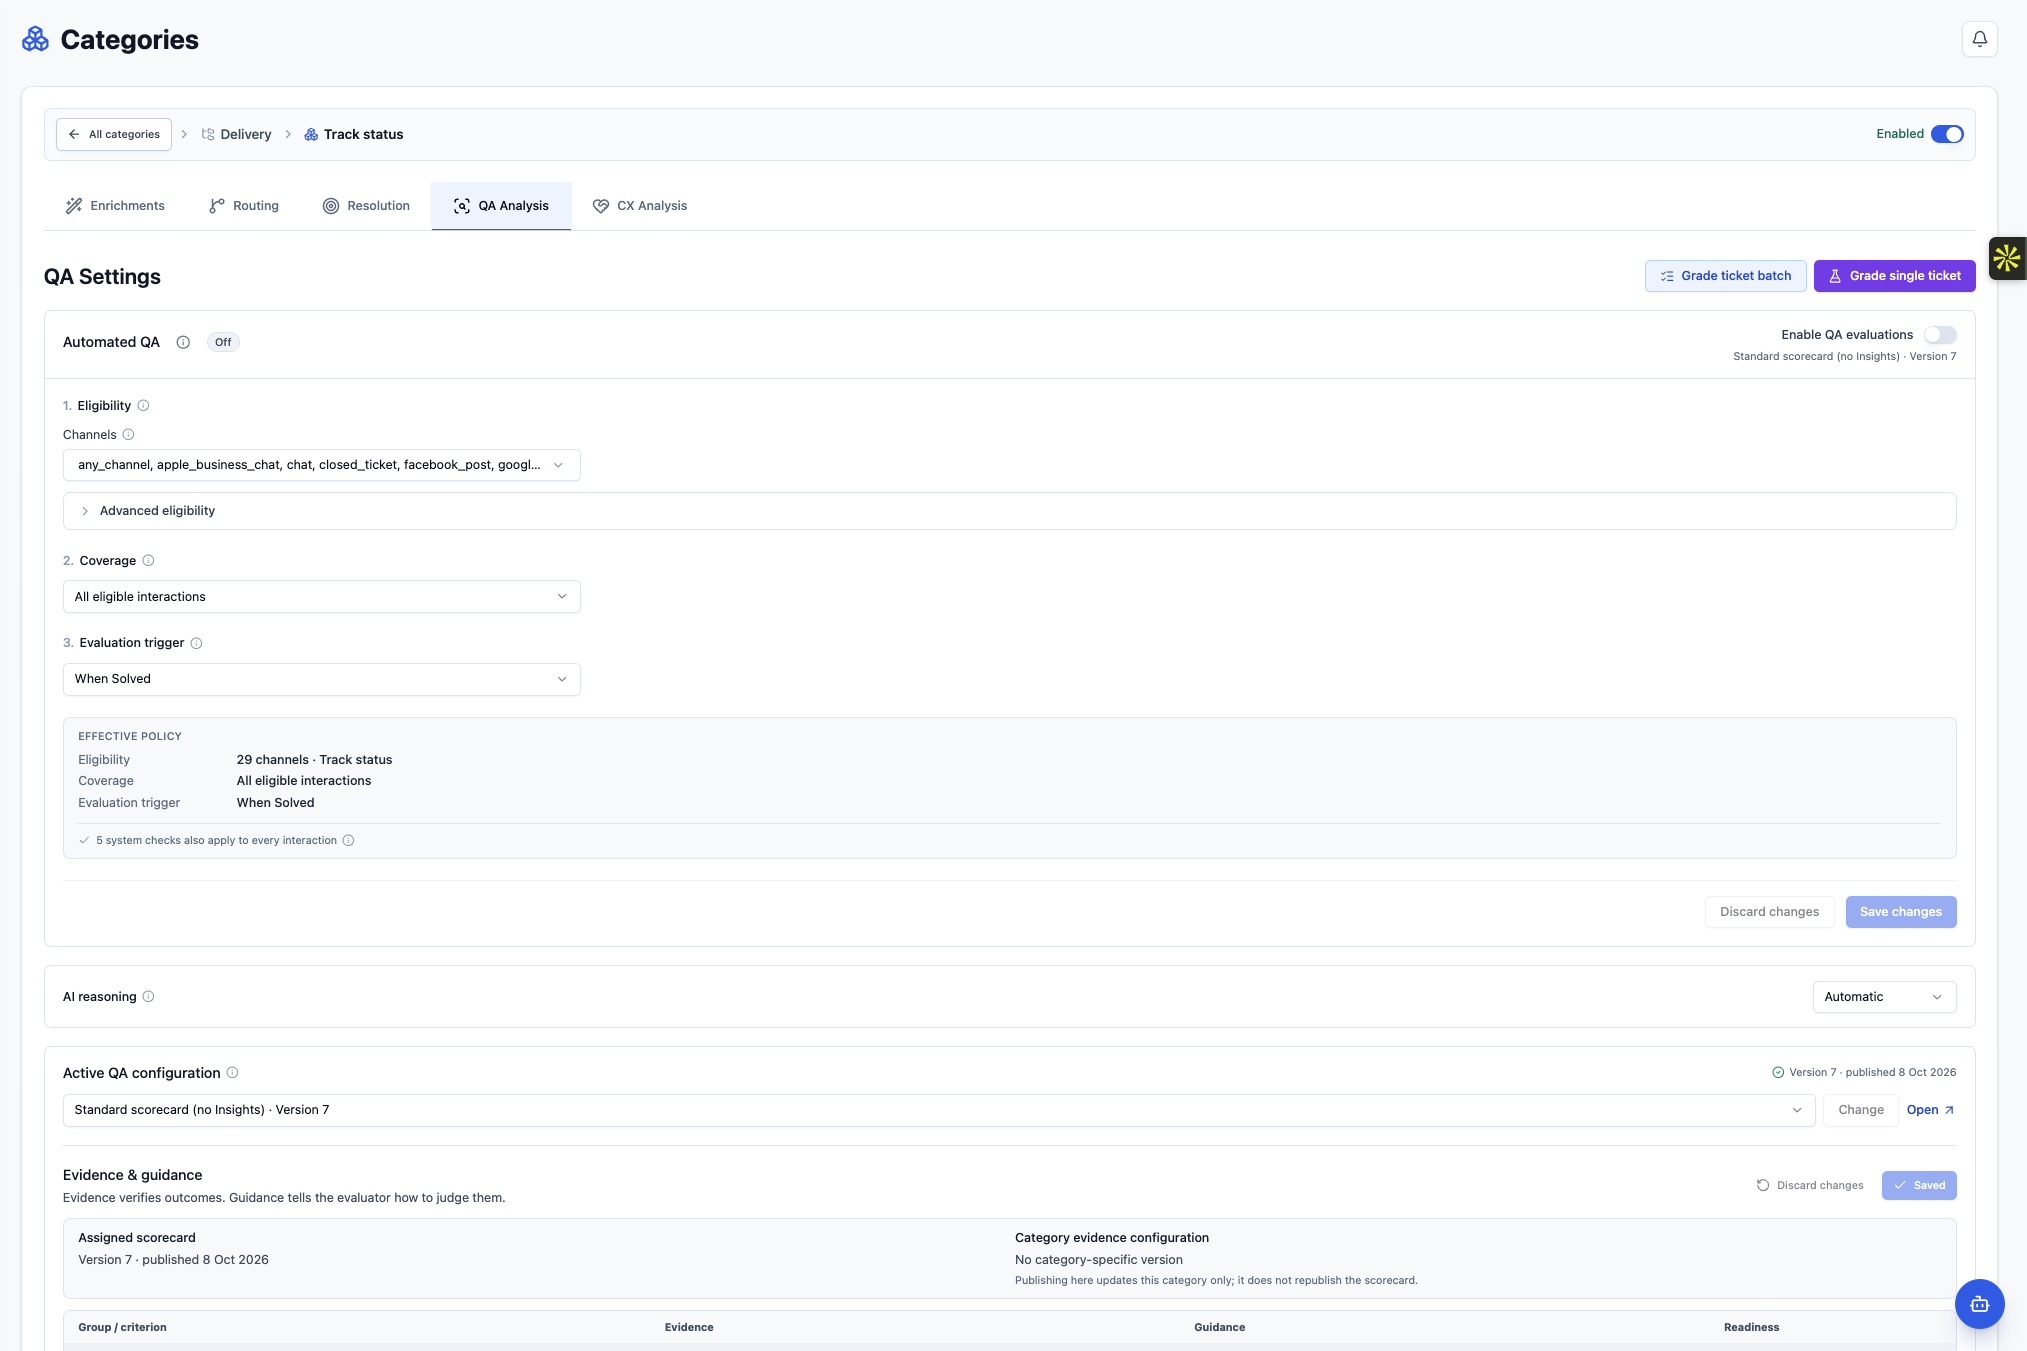Open the Standard scorecard Version 7 dropdown
Screen dimensions: 2027x1351
coord(938,1110)
